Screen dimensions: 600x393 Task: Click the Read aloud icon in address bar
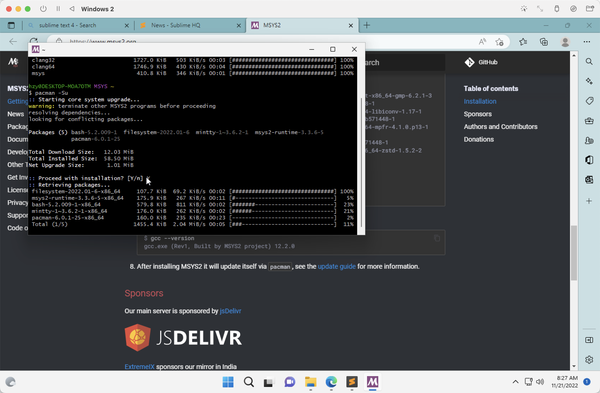pyautogui.click(x=483, y=42)
